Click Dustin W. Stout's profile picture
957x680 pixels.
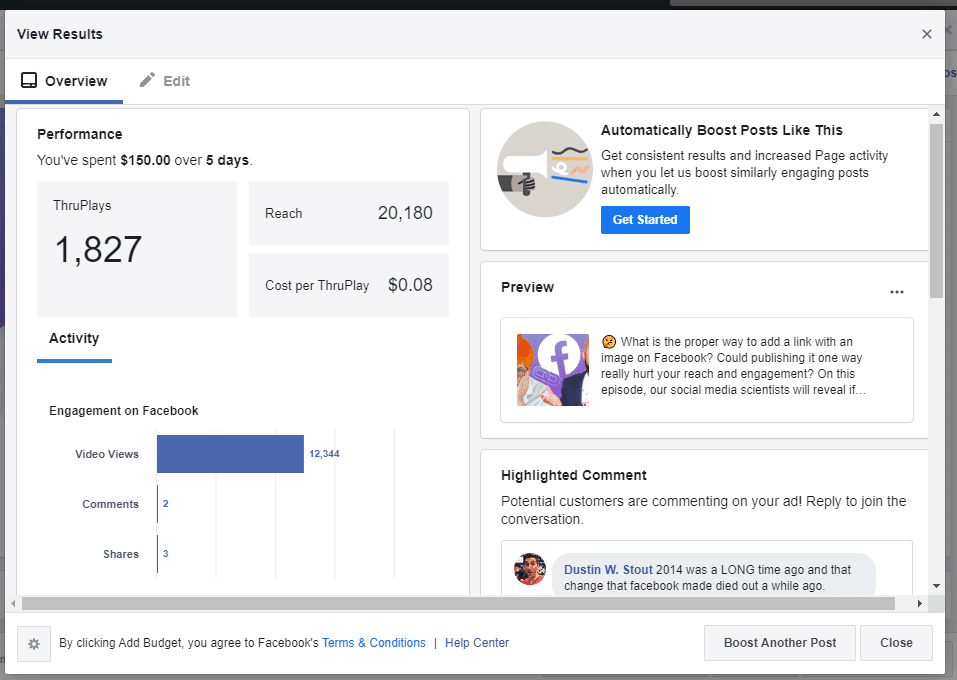(x=530, y=569)
